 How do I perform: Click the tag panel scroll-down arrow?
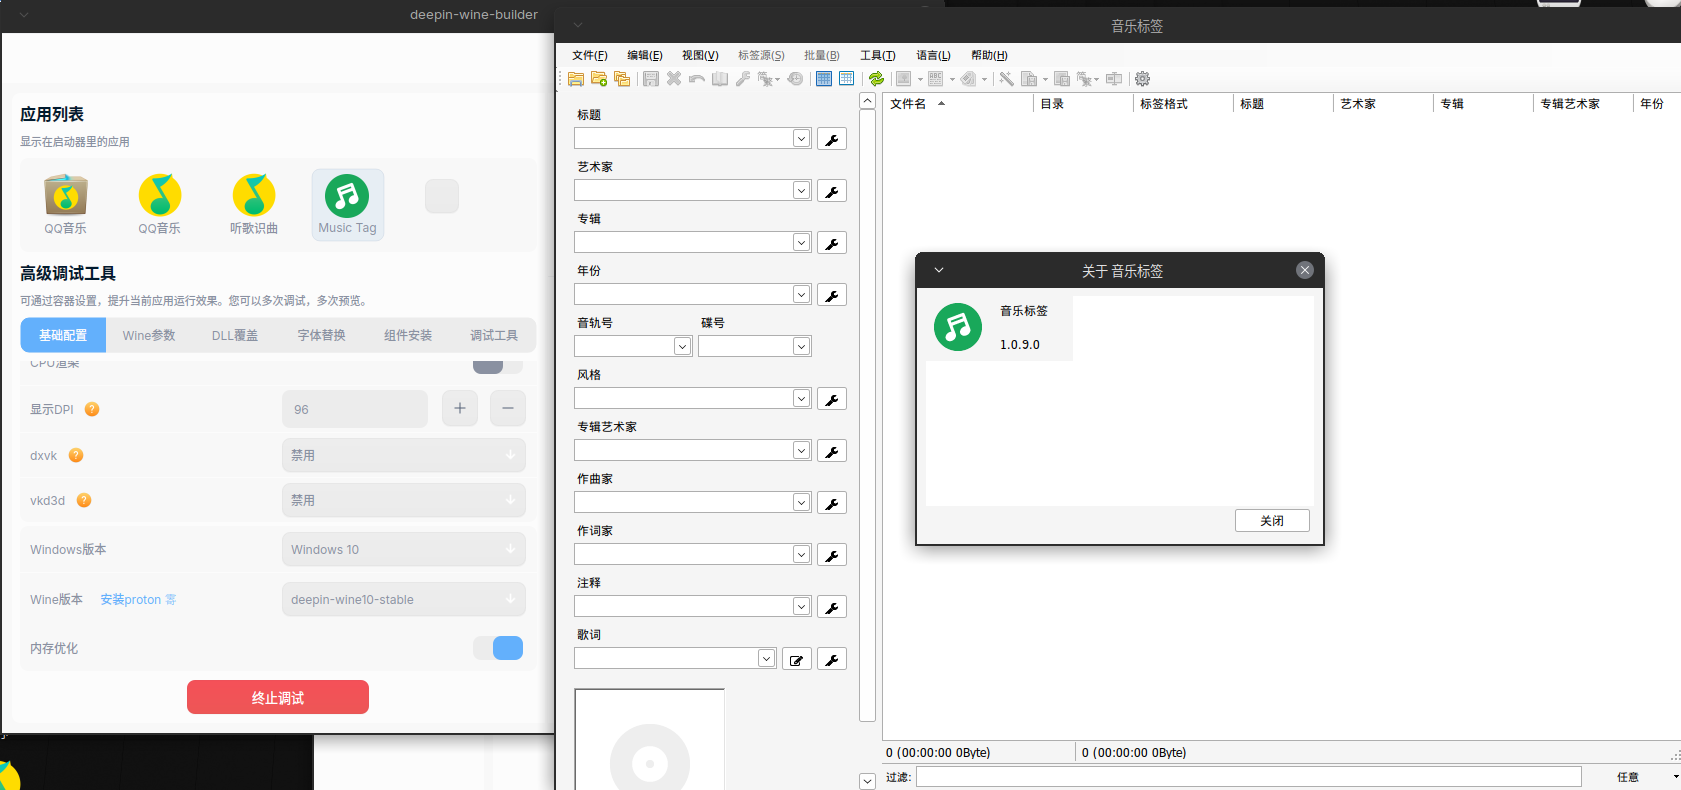click(x=868, y=781)
